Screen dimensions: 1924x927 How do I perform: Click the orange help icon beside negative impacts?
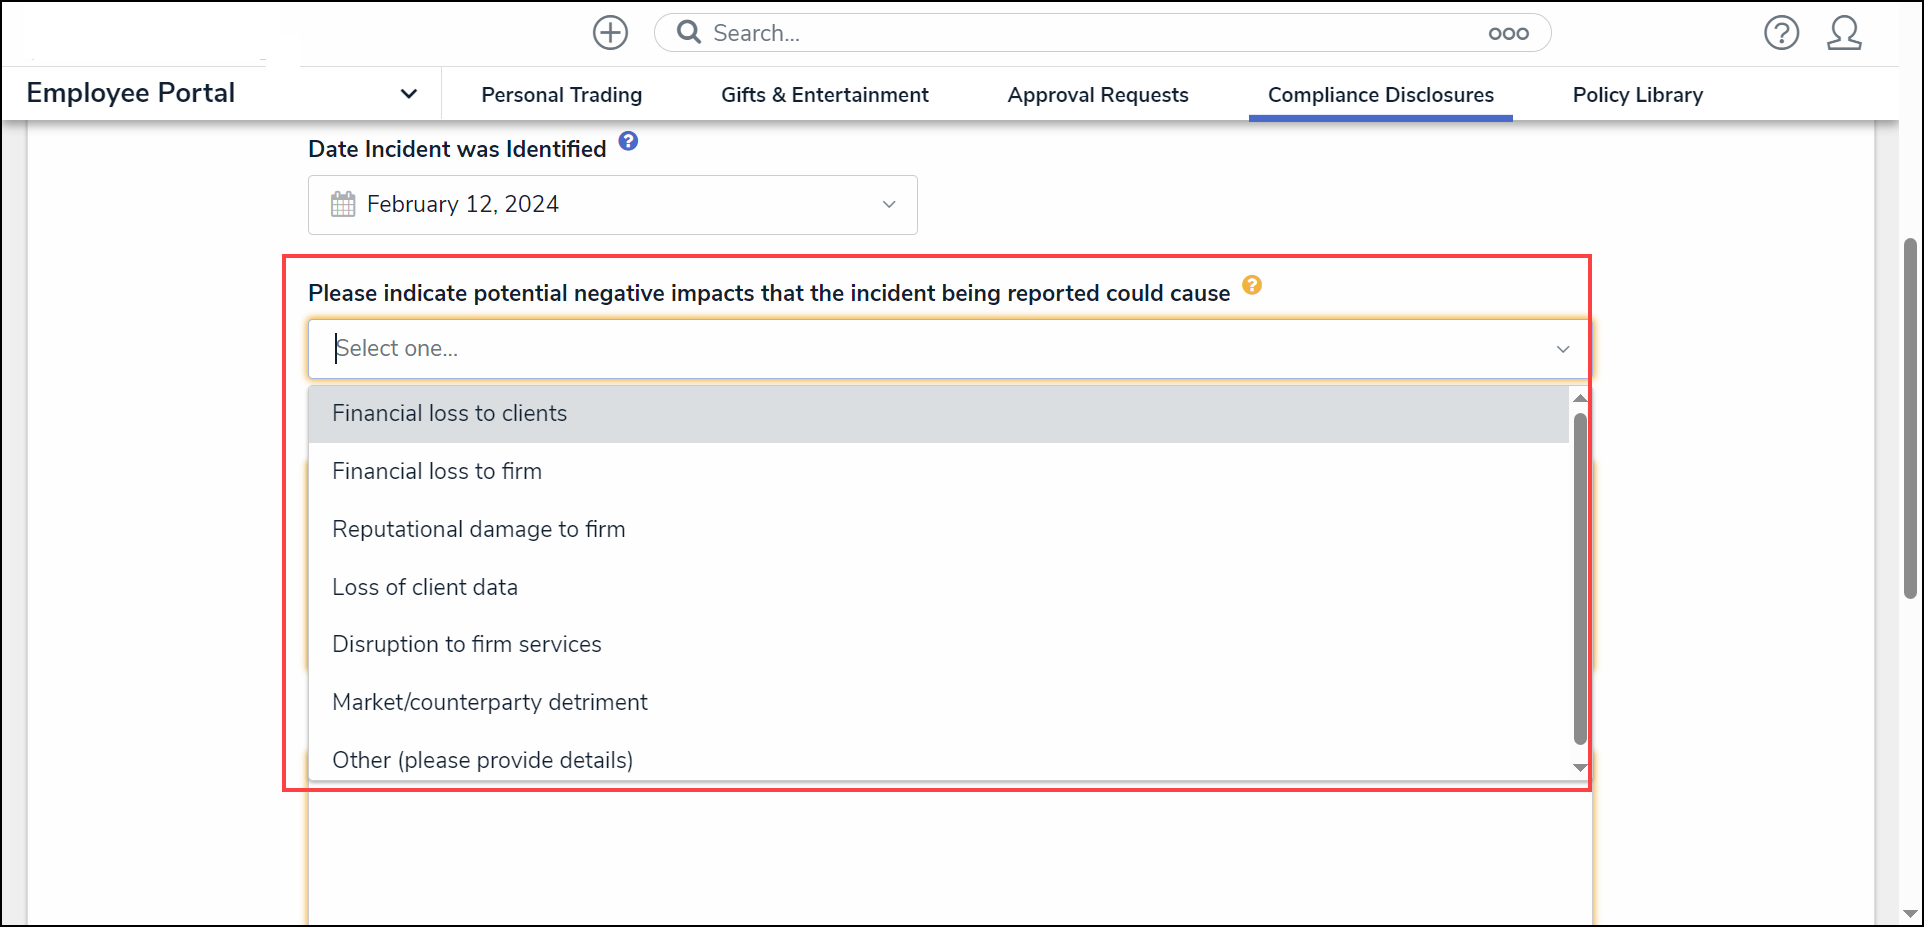(1252, 285)
